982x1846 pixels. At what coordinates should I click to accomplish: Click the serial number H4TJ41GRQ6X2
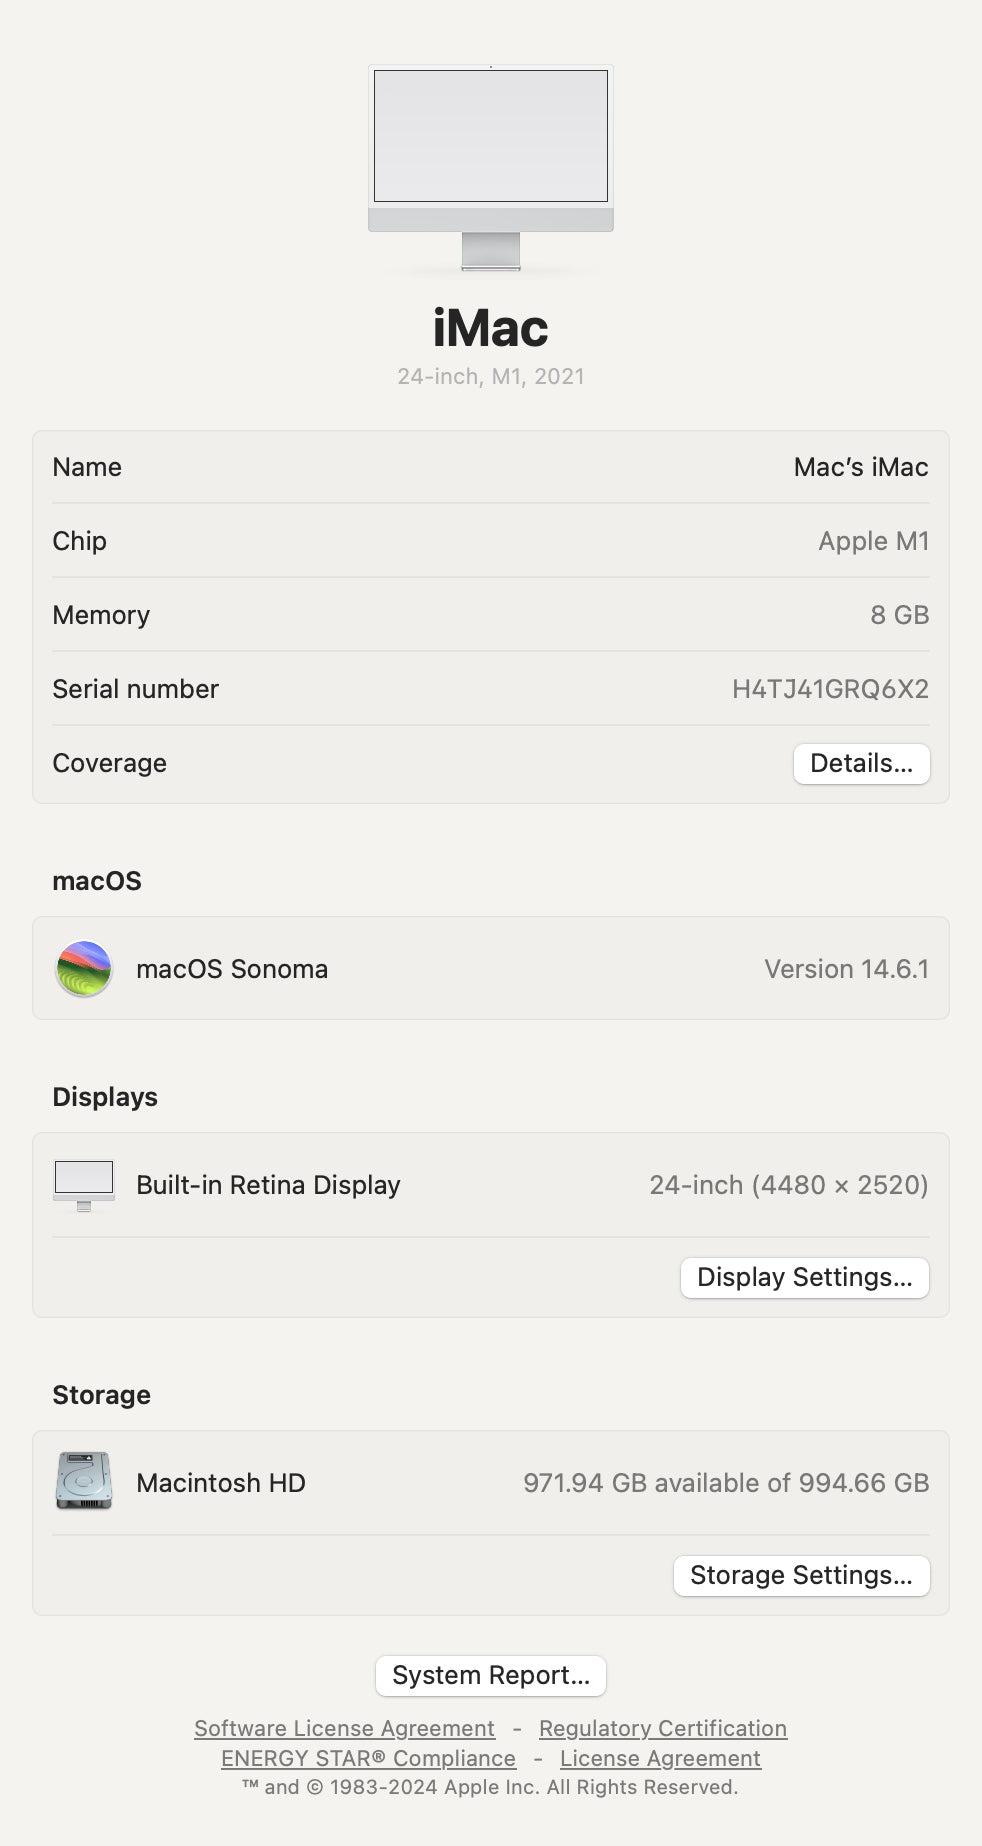click(x=828, y=689)
